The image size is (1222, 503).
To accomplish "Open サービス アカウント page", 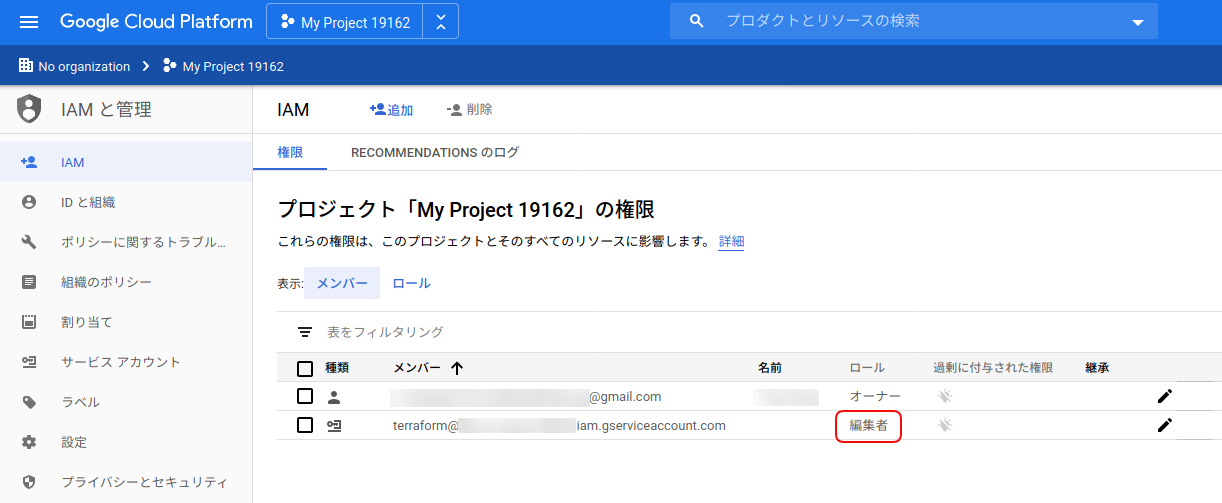I will tap(126, 362).
